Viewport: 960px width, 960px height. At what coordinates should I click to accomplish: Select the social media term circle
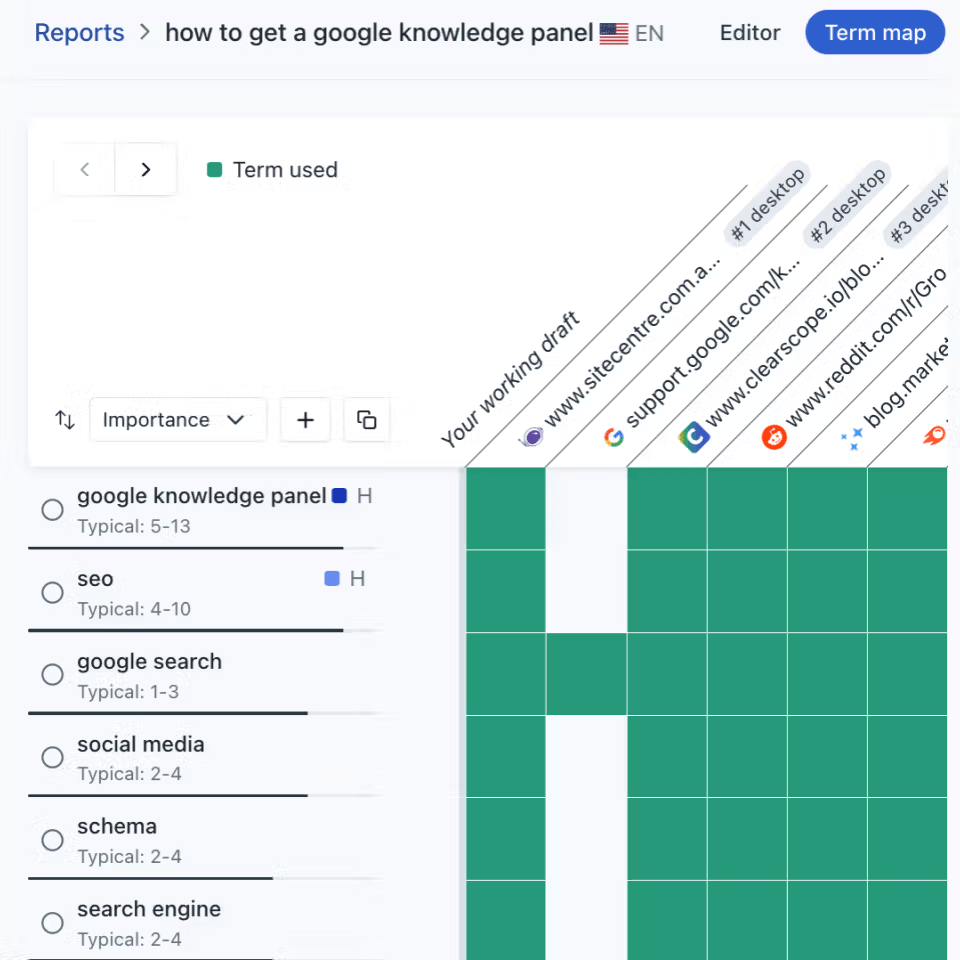(53, 758)
